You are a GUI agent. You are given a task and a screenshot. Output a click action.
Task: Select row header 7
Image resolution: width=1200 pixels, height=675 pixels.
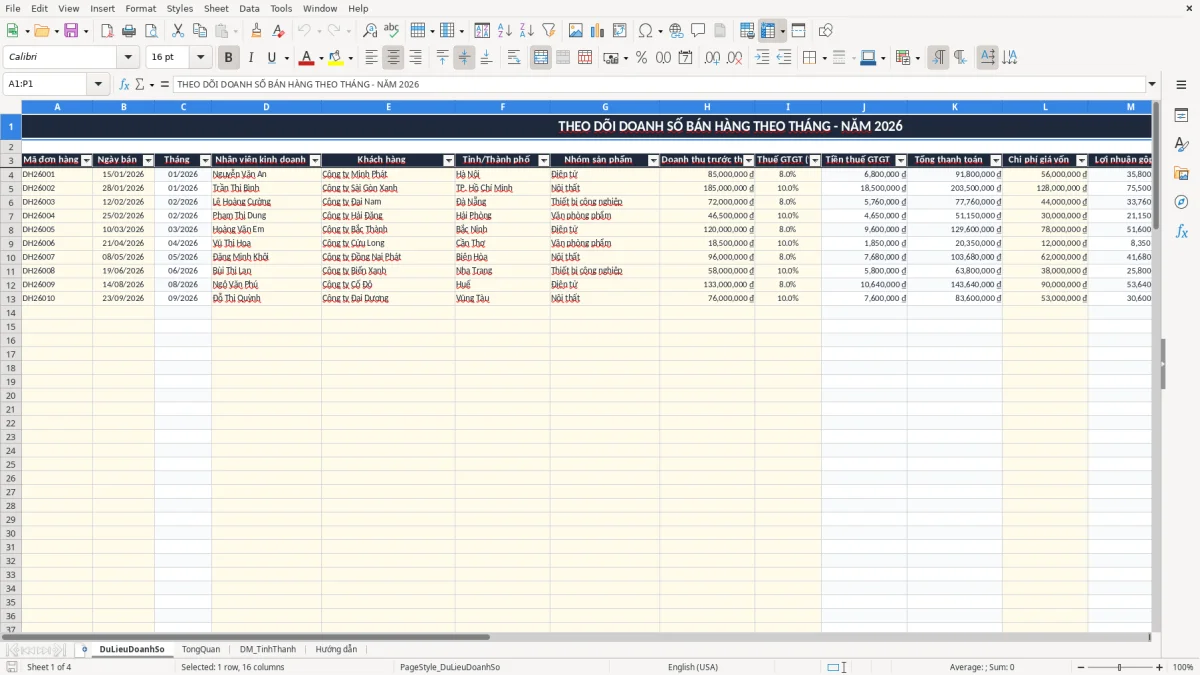pos(11,216)
